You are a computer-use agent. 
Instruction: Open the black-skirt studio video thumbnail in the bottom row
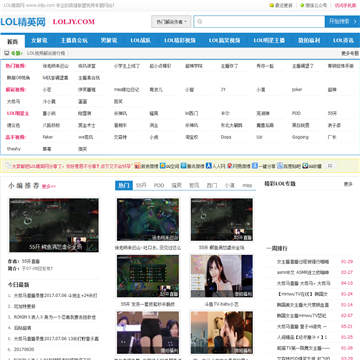tap(148, 332)
